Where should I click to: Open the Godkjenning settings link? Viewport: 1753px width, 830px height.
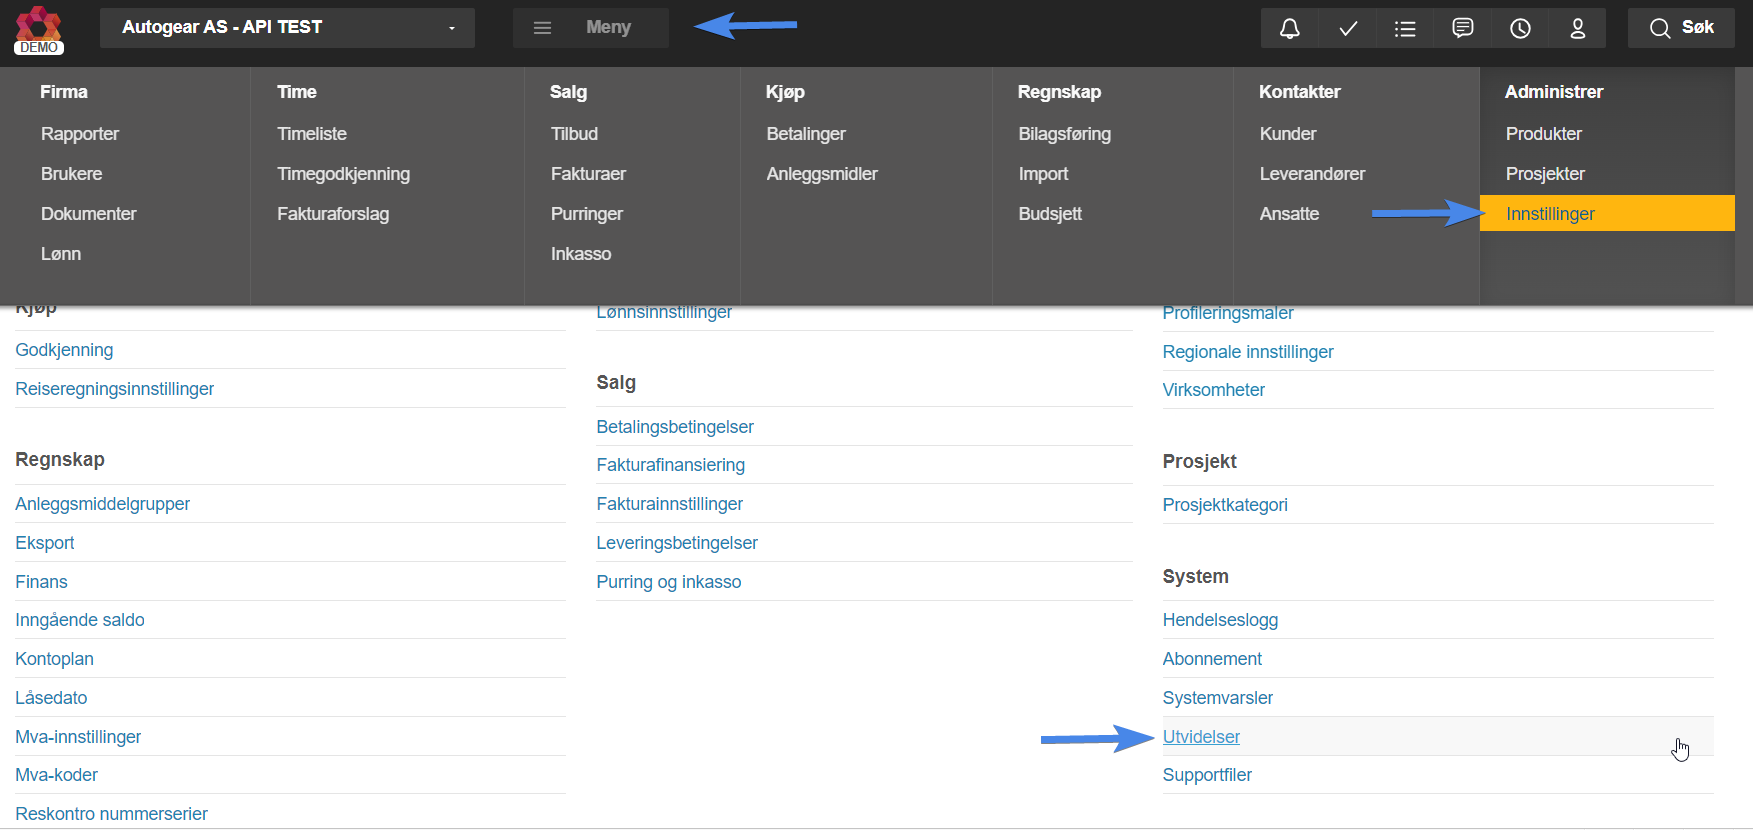64,350
